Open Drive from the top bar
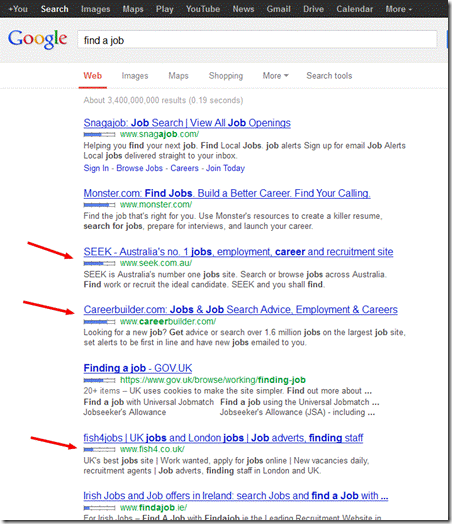 (313, 9)
